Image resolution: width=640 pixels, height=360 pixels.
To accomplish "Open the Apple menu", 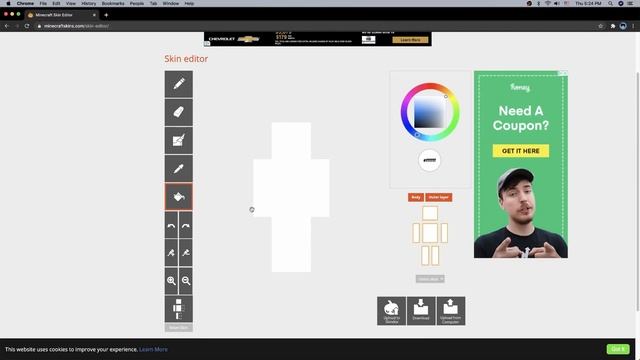I will pyautogui.click(x=8, y=3).
